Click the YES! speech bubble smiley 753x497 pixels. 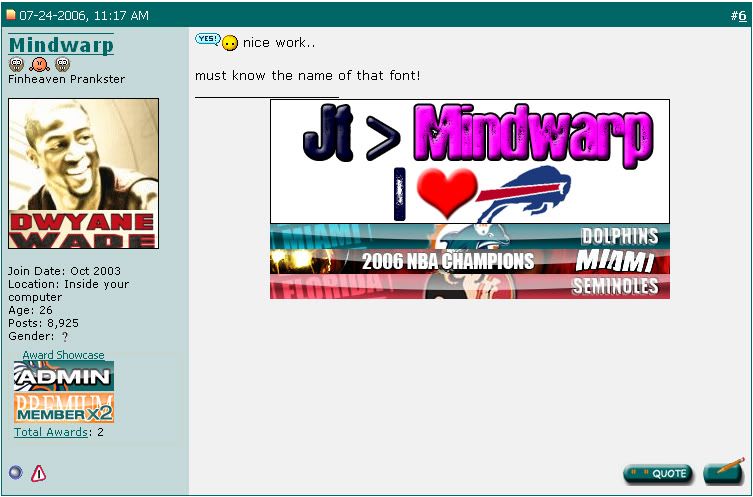tap(207, 39)
